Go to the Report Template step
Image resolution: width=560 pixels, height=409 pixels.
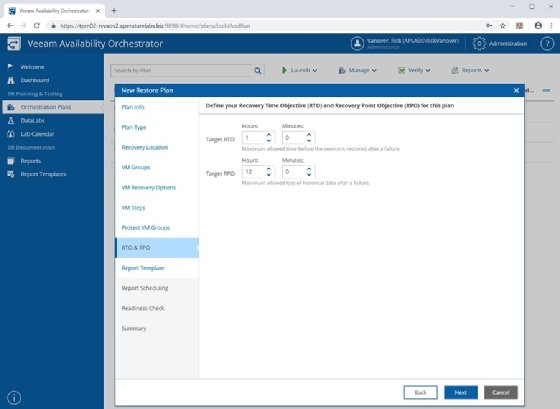pyautogui.click(x=143, y=268)
